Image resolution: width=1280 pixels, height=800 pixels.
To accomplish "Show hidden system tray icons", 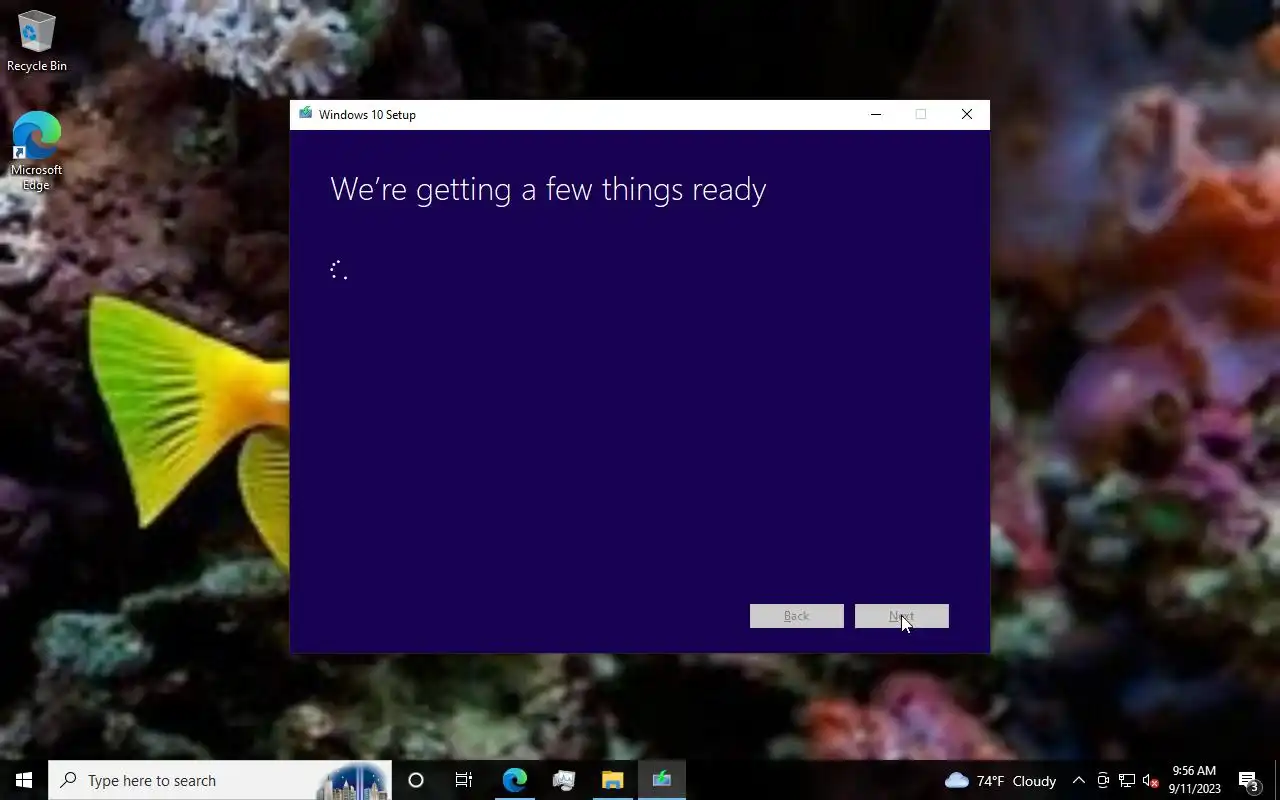I will (1078, 780).
